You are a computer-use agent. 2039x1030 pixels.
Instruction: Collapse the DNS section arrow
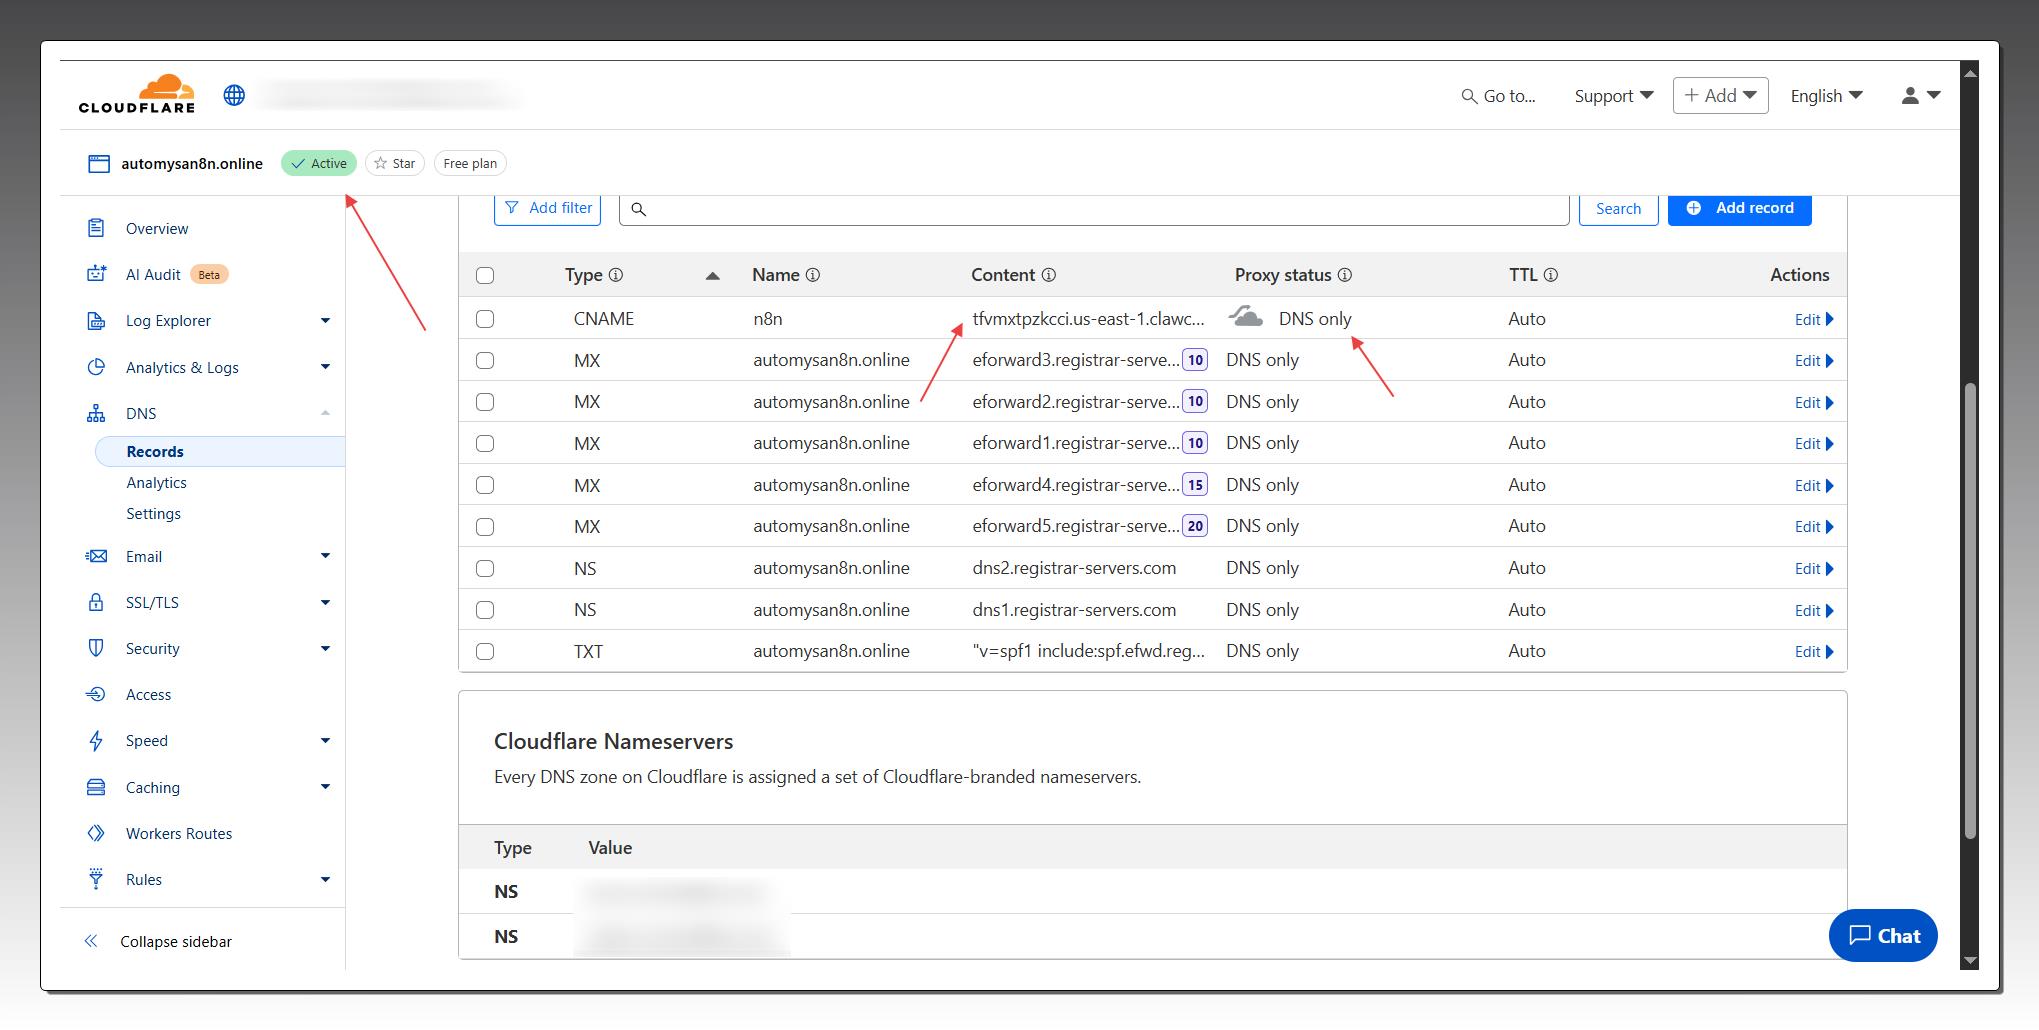[325, 413]
